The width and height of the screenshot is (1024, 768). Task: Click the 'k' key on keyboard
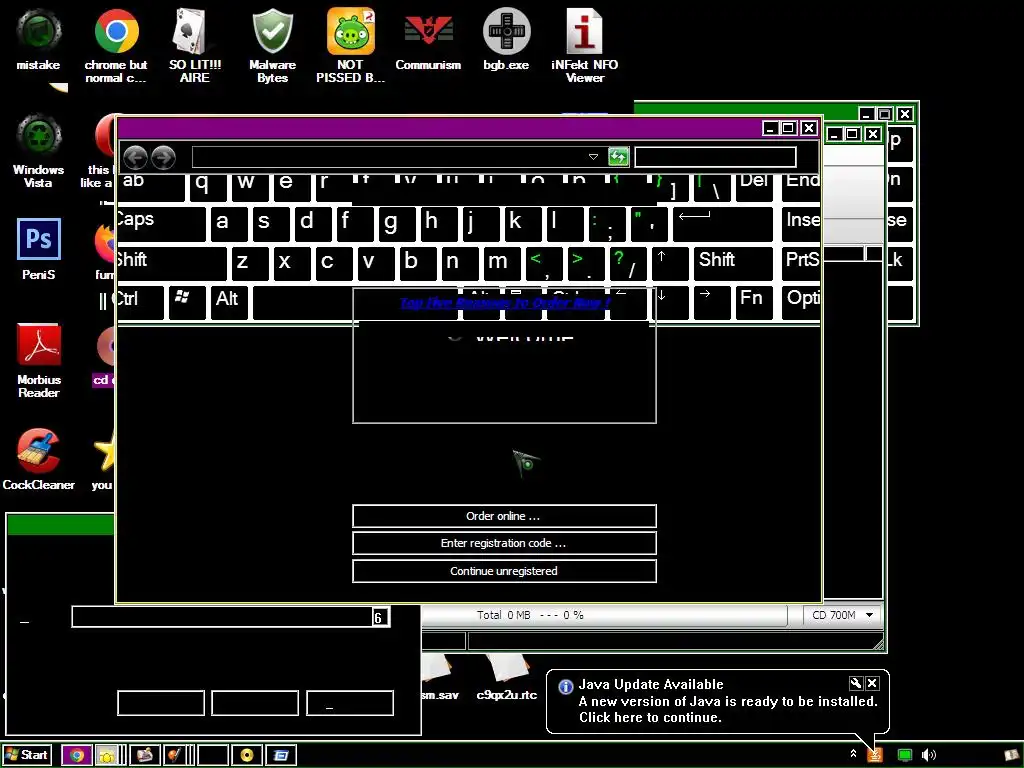[x=523, y=224]
